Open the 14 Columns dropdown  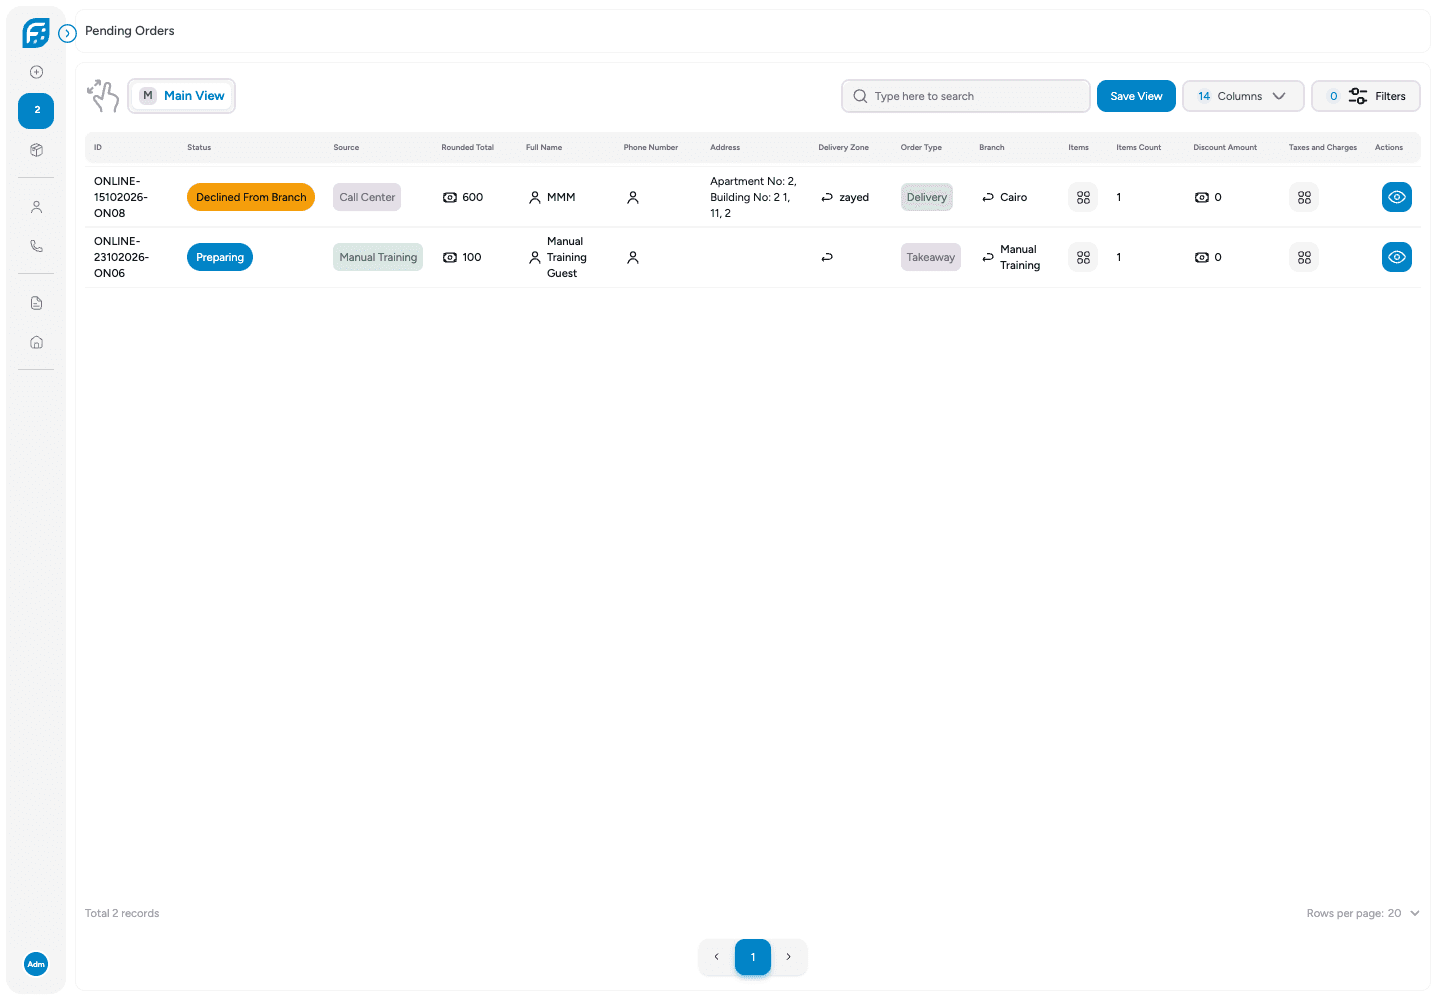pyautogui.click(x=1243, y=96)
